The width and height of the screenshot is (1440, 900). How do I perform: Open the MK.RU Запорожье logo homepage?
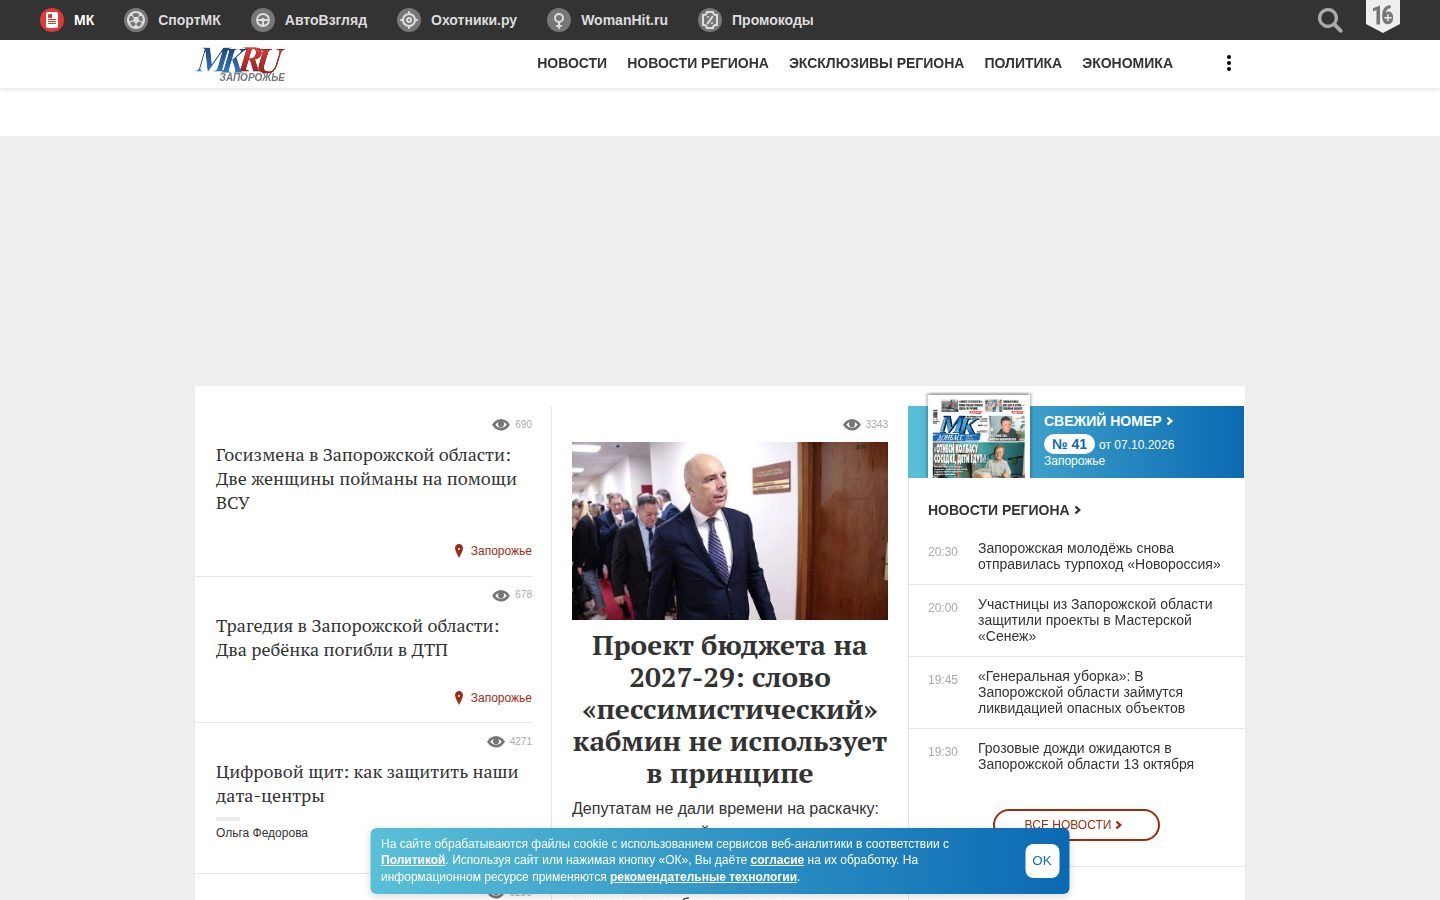pos(241,64)
